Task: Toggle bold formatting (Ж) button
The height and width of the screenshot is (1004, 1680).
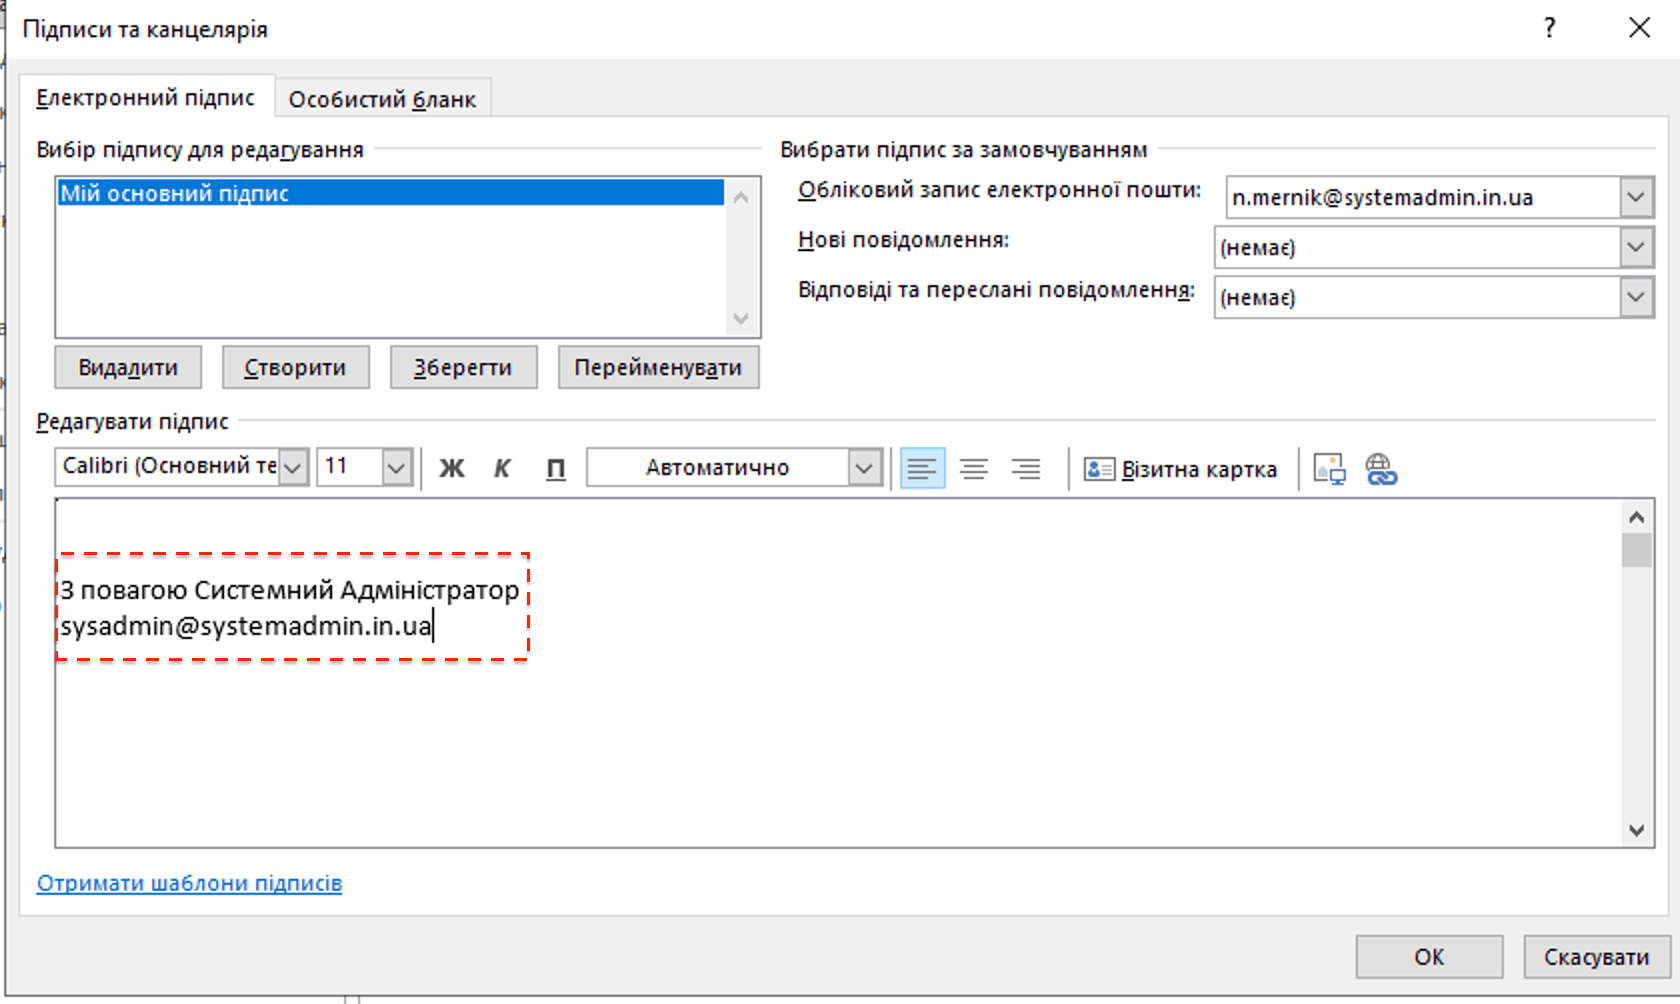Action: (452, 468)
